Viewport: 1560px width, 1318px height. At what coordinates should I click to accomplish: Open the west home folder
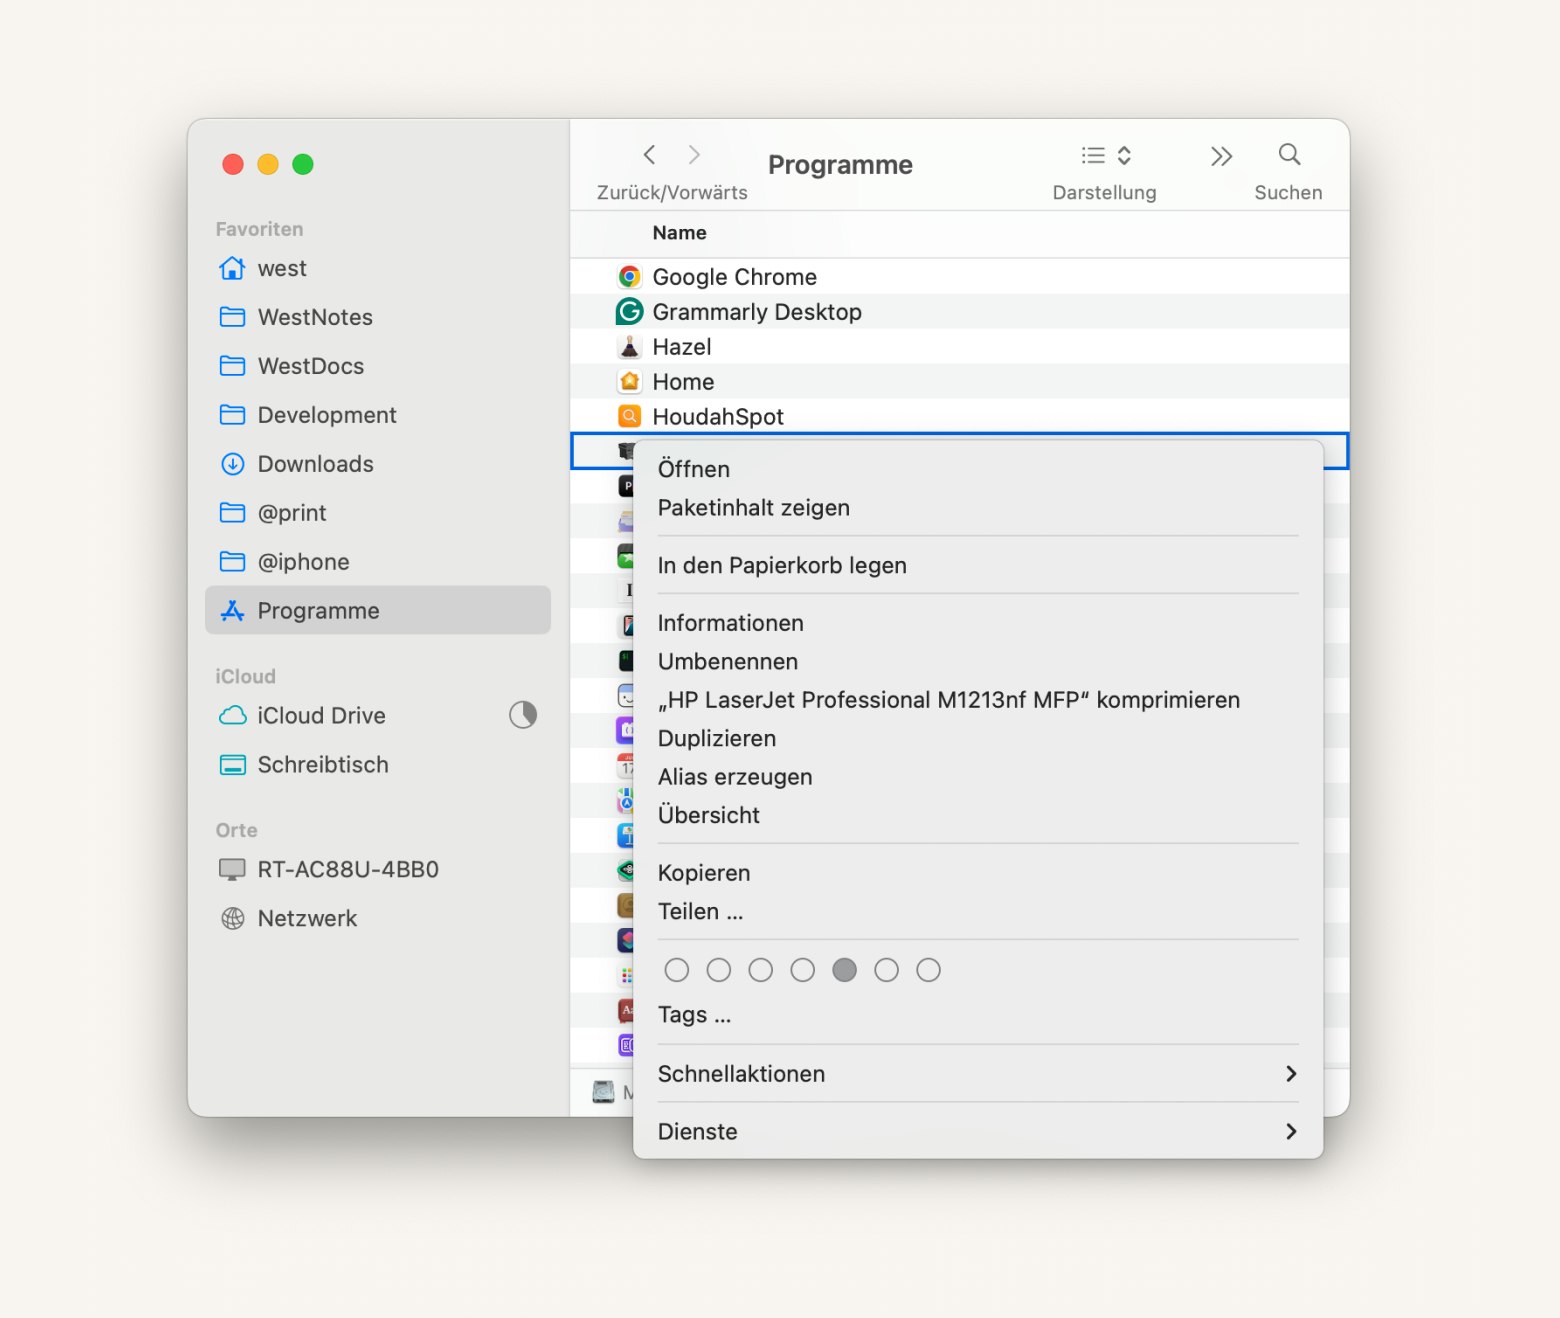click(x=378, y=268)
